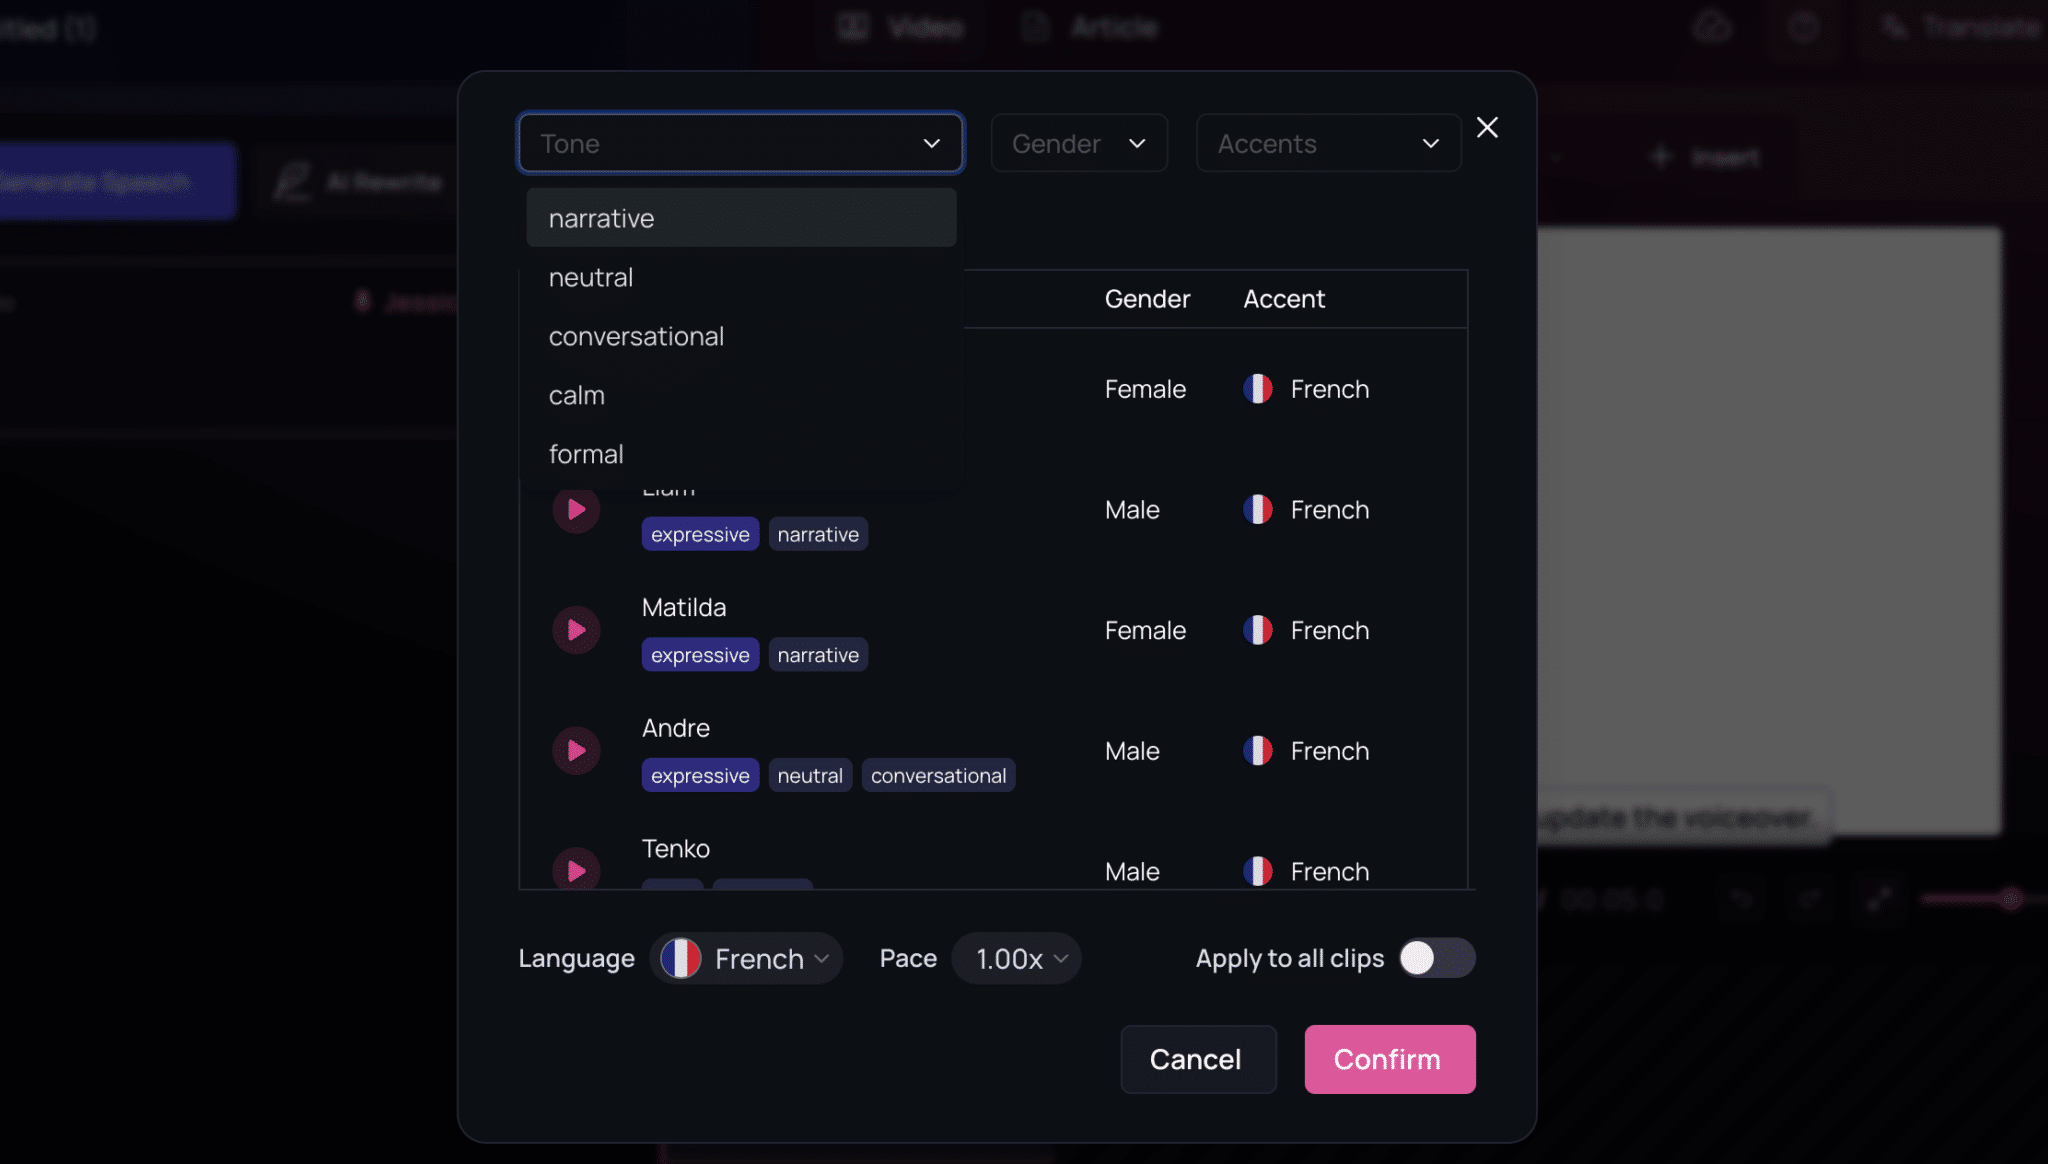Play Tenko voice sample
The height and width of the screenshot is (1164, 2048).
(x=576, y=870)
